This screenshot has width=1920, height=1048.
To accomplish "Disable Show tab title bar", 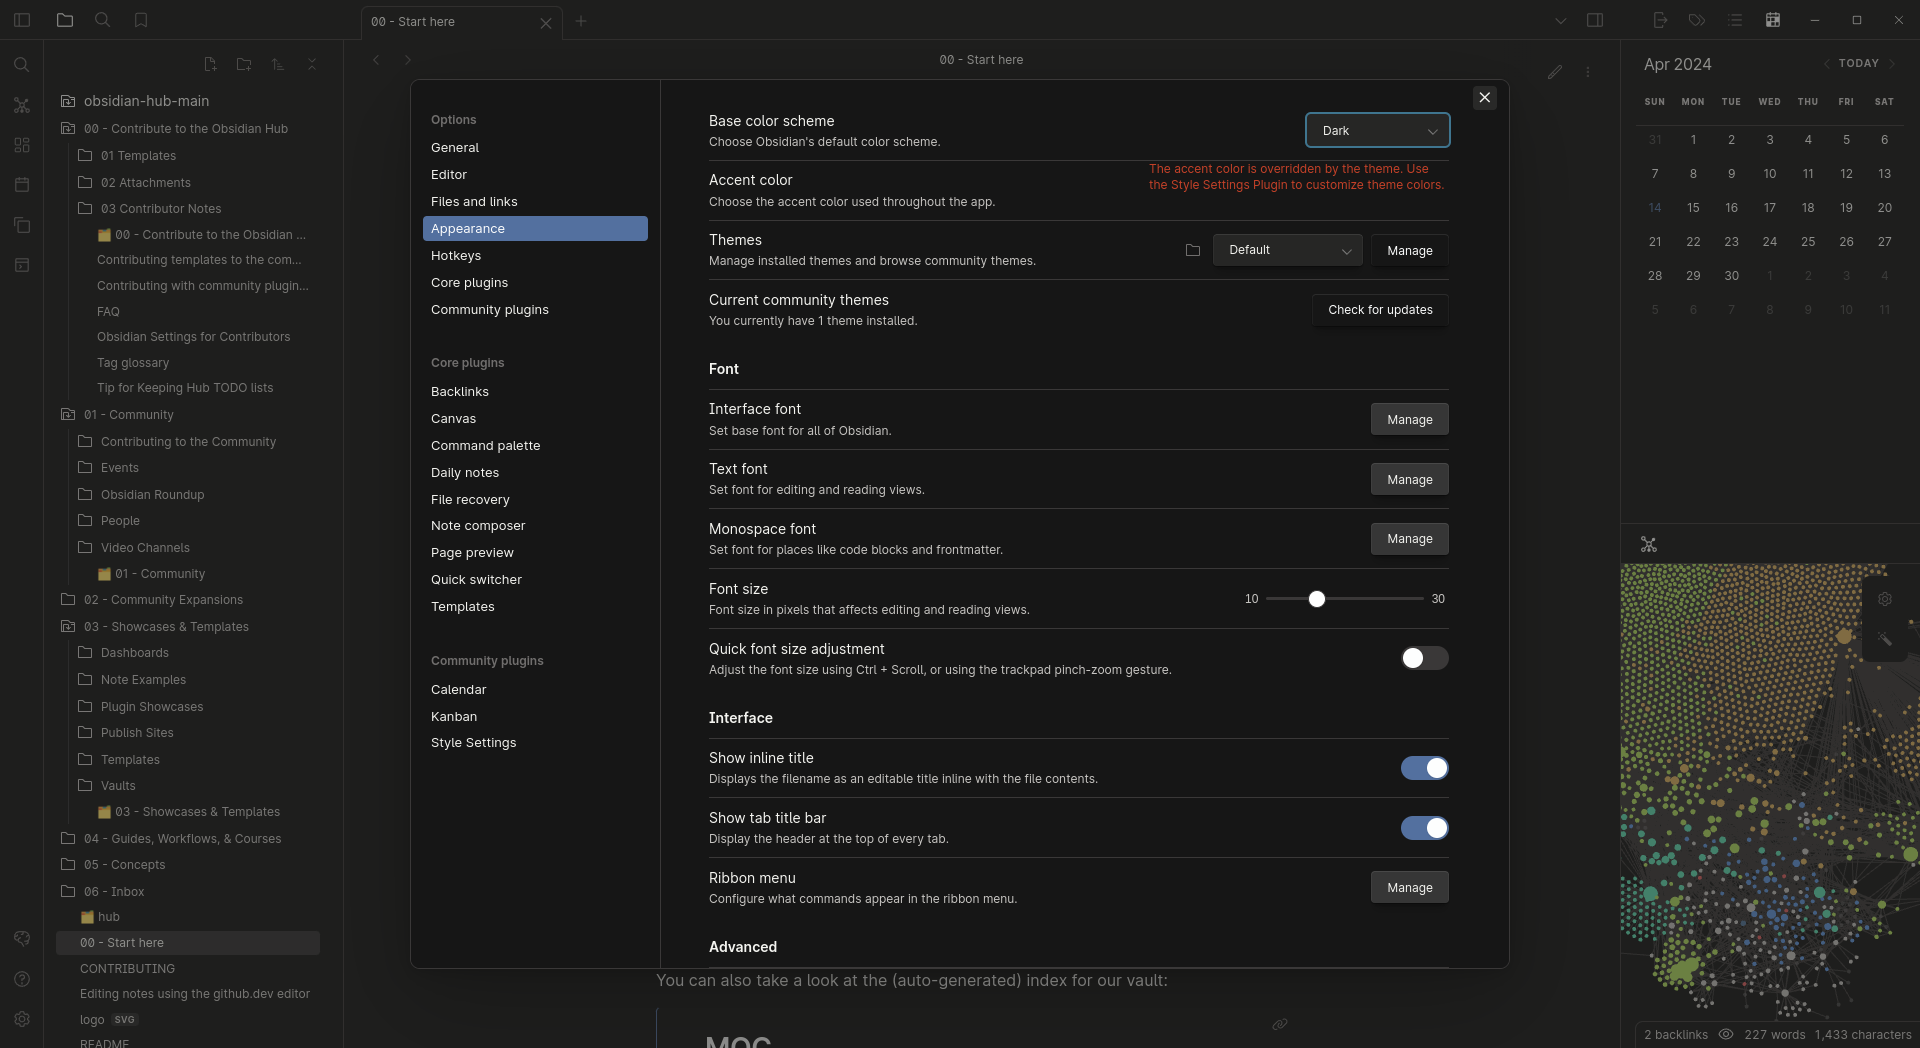I will point(1424,828).
